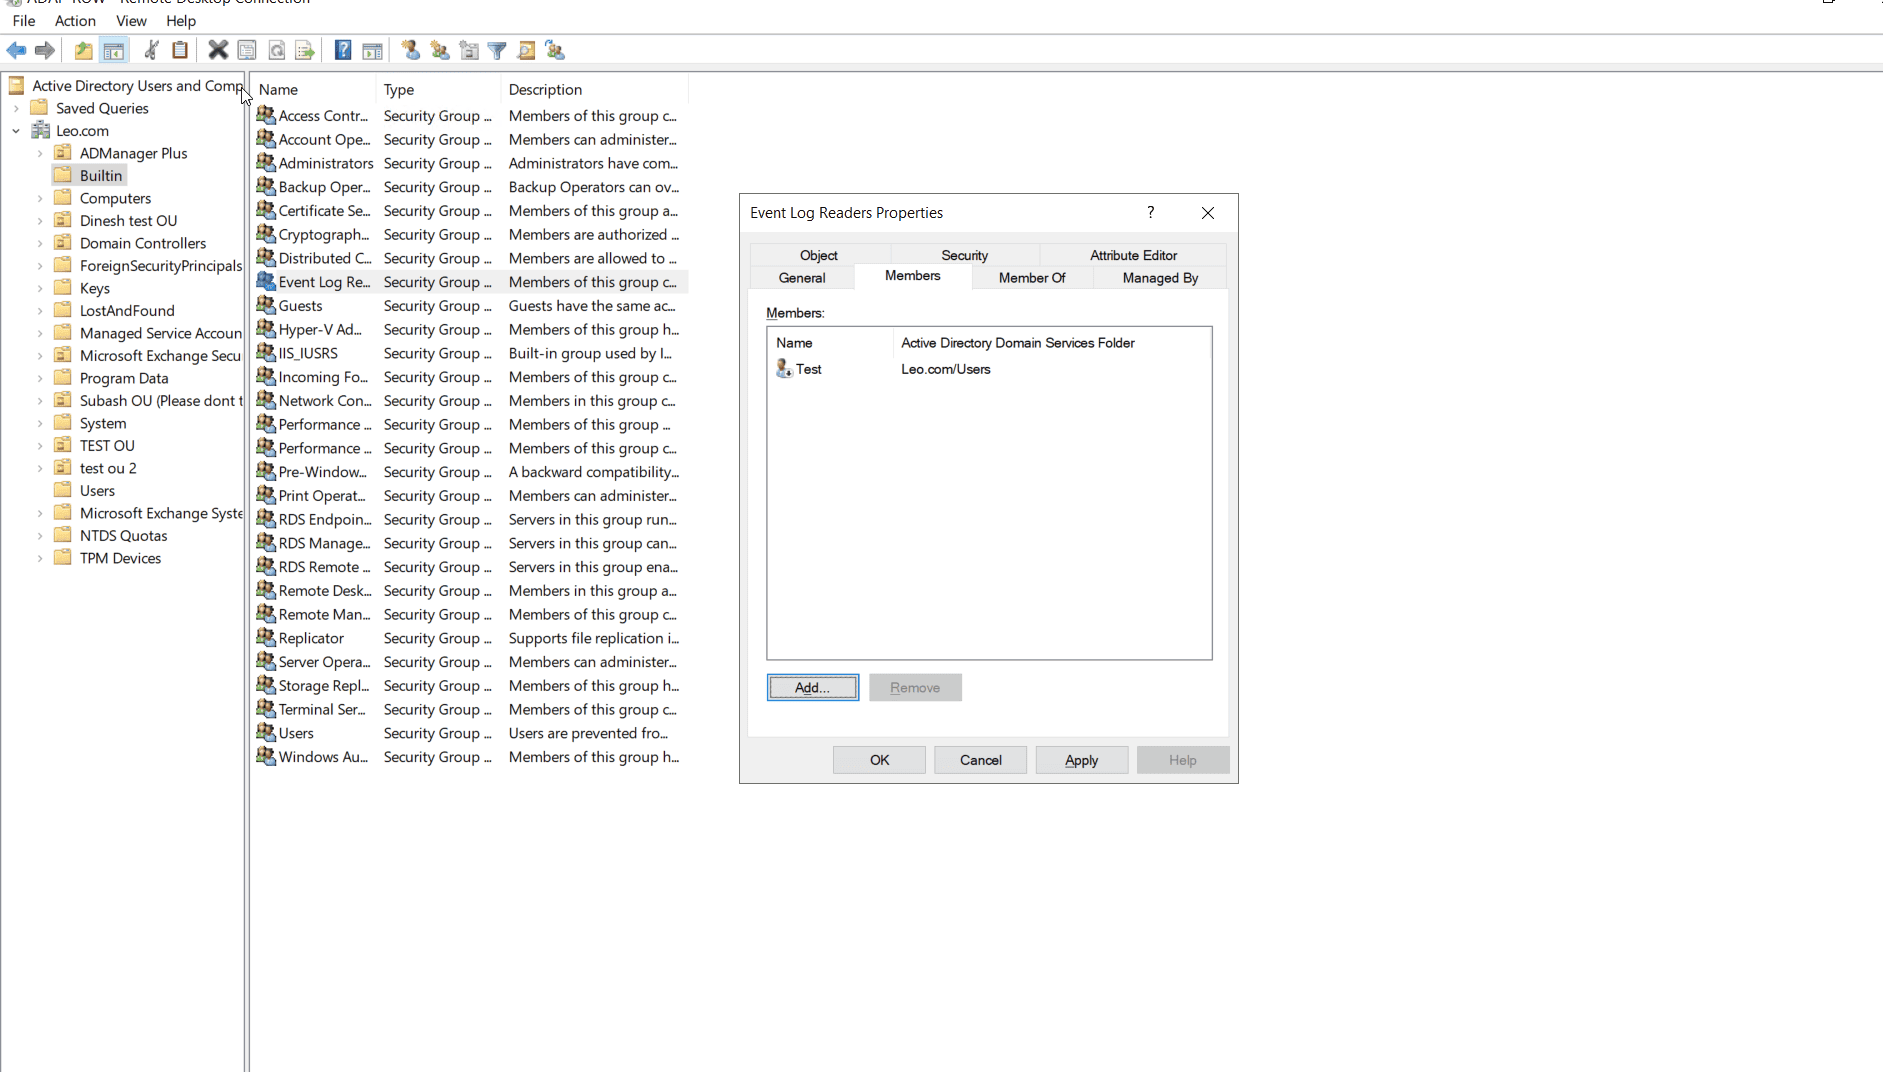Click the Find objects magnifier icon
This screenshot has width=1883, height=1072.
click(x=526, y=50)
